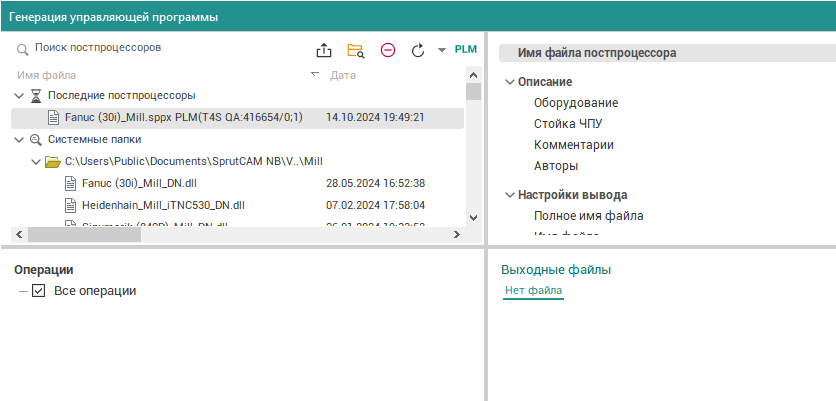The width and height of the screenshot is (836, 401).
Task: Refresh the postprocessor list
Action: 418,49
